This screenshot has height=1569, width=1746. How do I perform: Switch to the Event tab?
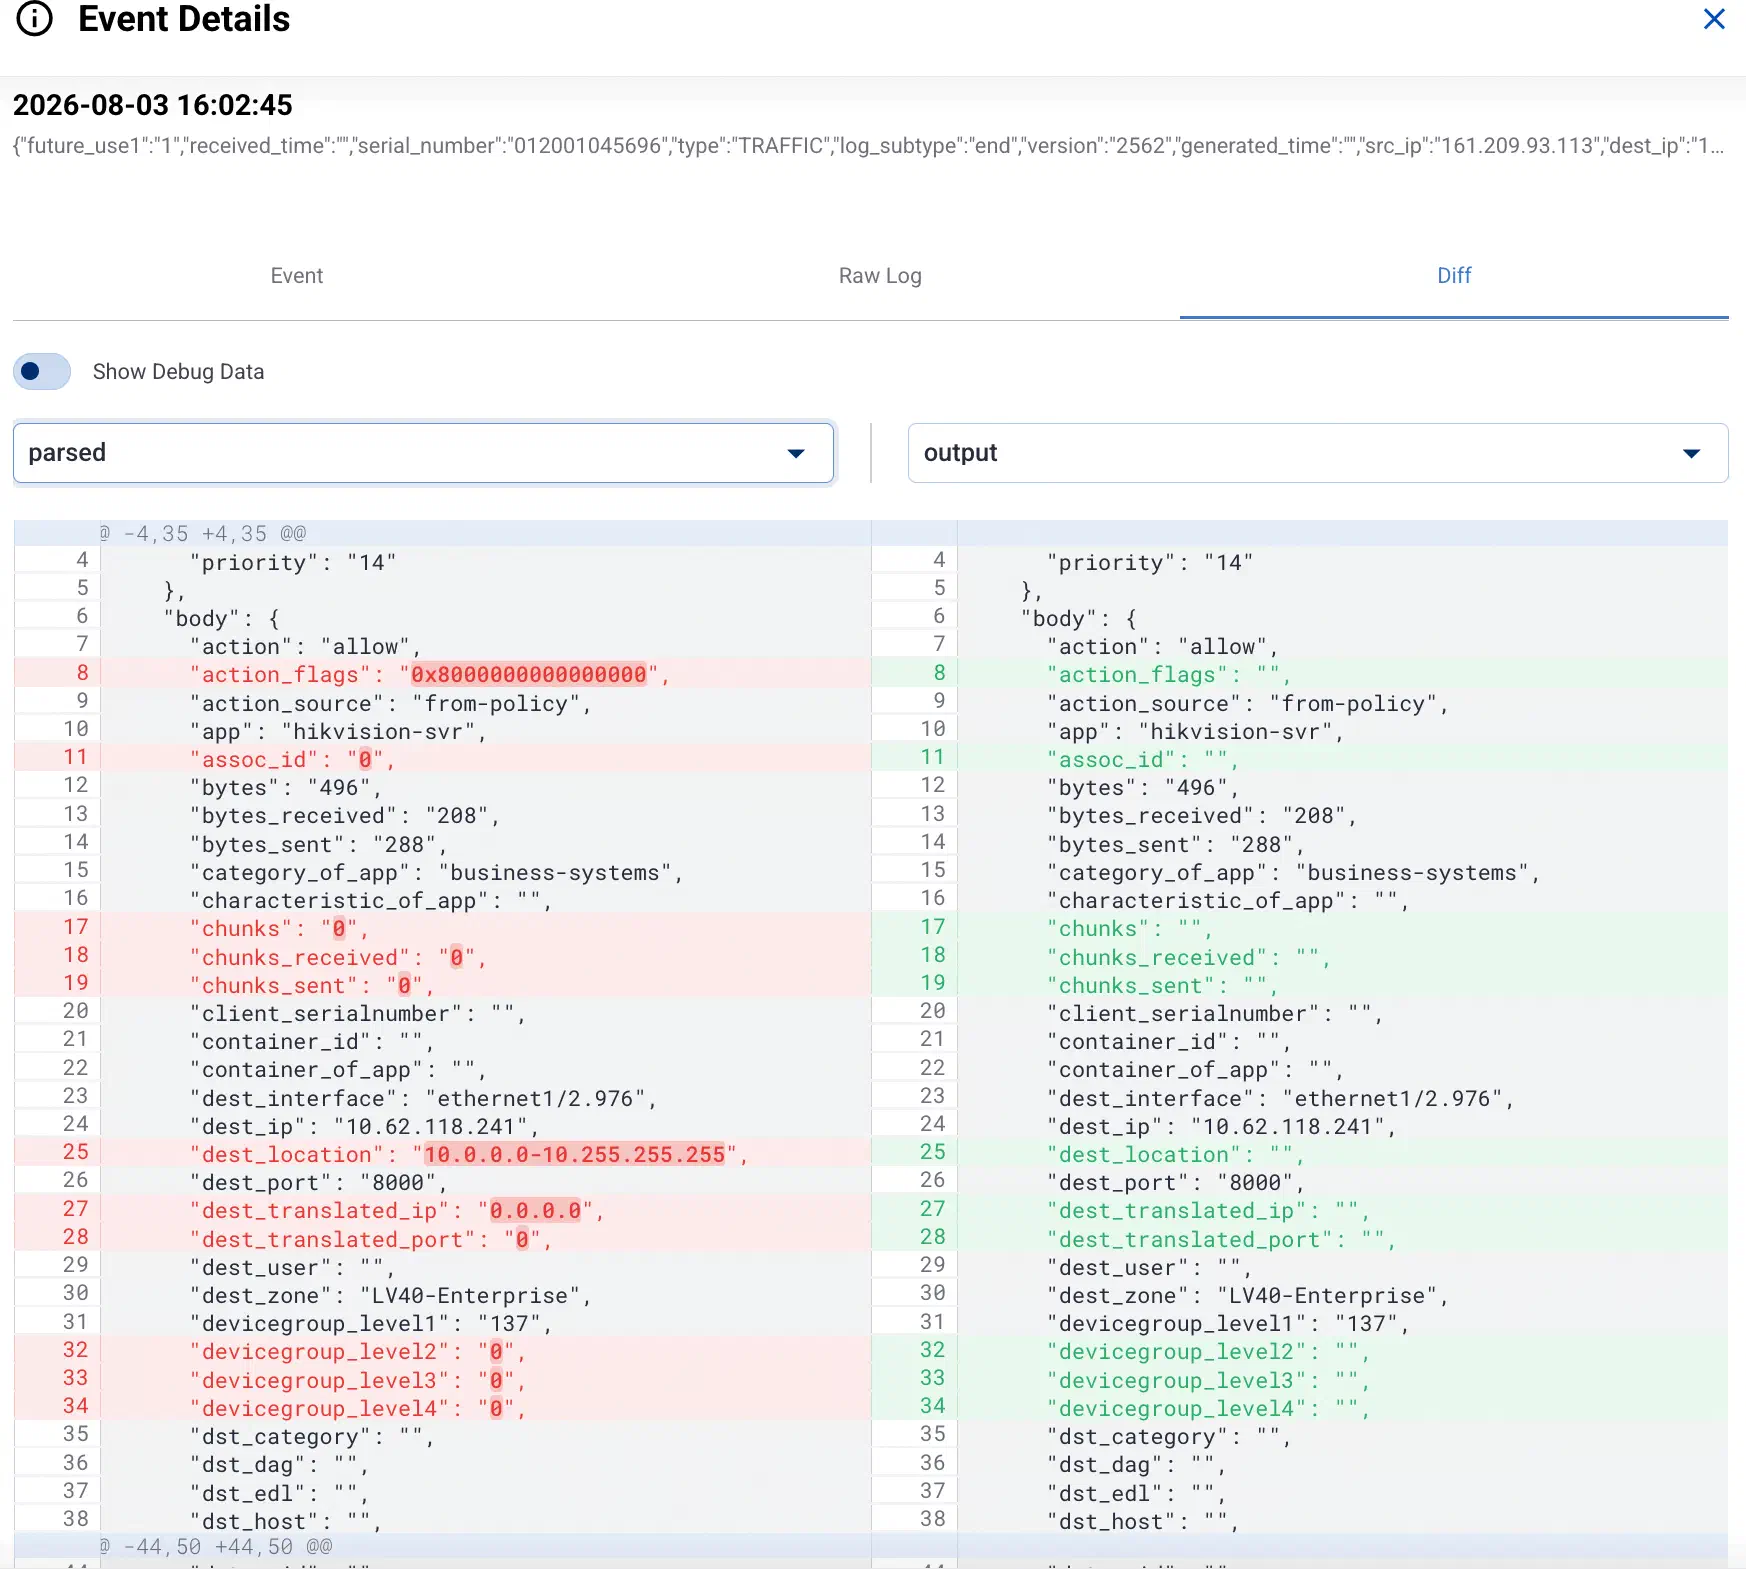pos(296,275)
